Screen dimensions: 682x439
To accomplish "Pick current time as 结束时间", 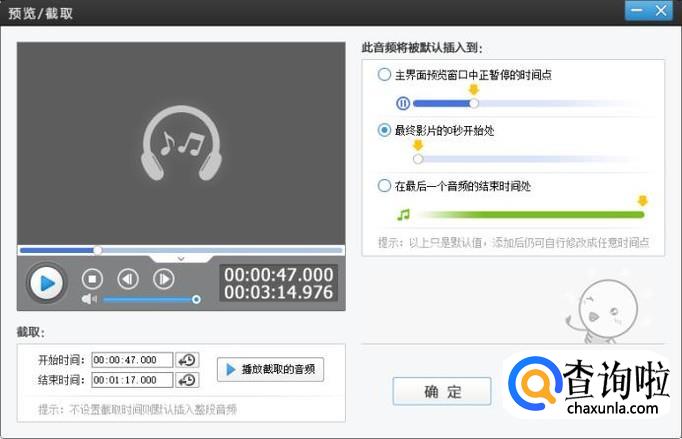I will (187, 380).
